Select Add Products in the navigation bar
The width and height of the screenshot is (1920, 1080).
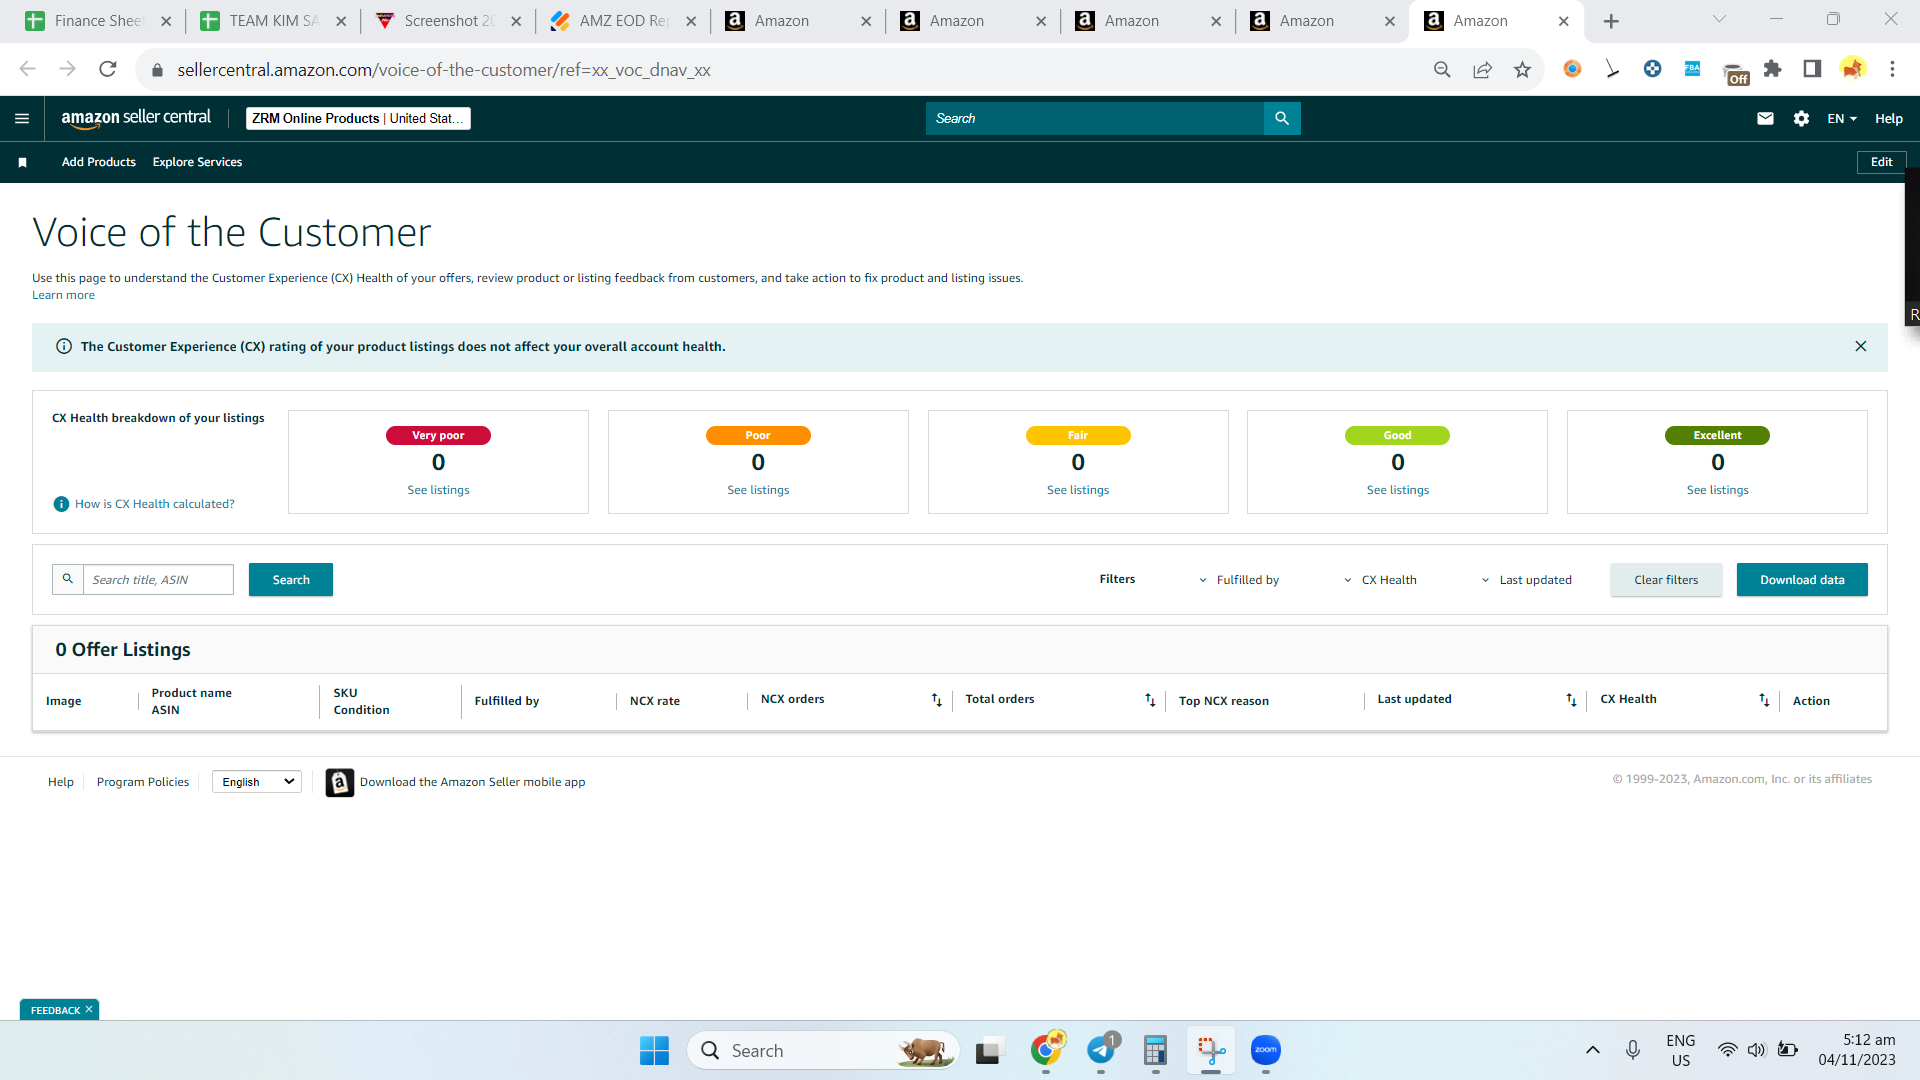[99, 162]
